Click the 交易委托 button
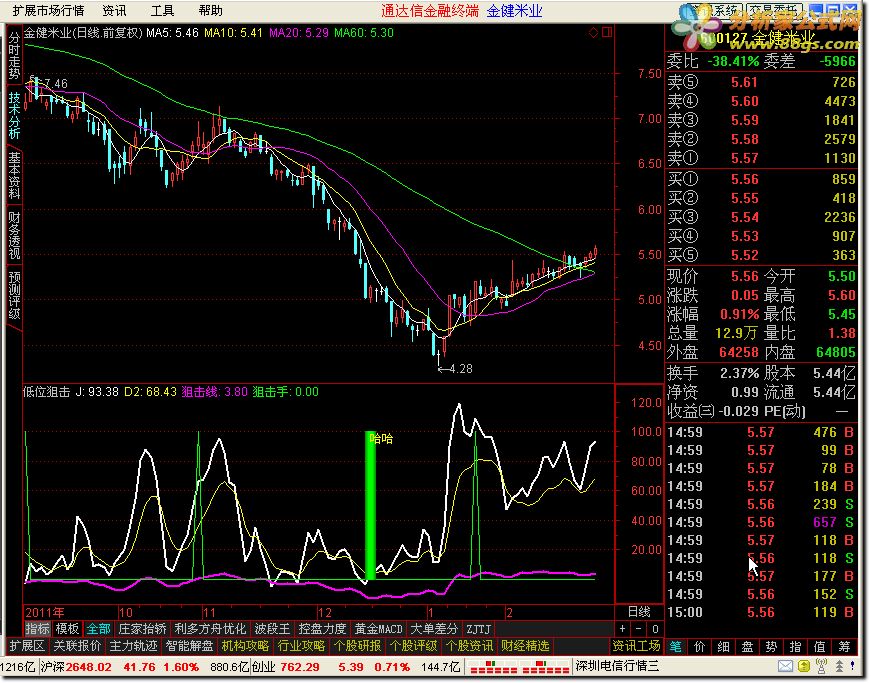 [x=774, y=9]
